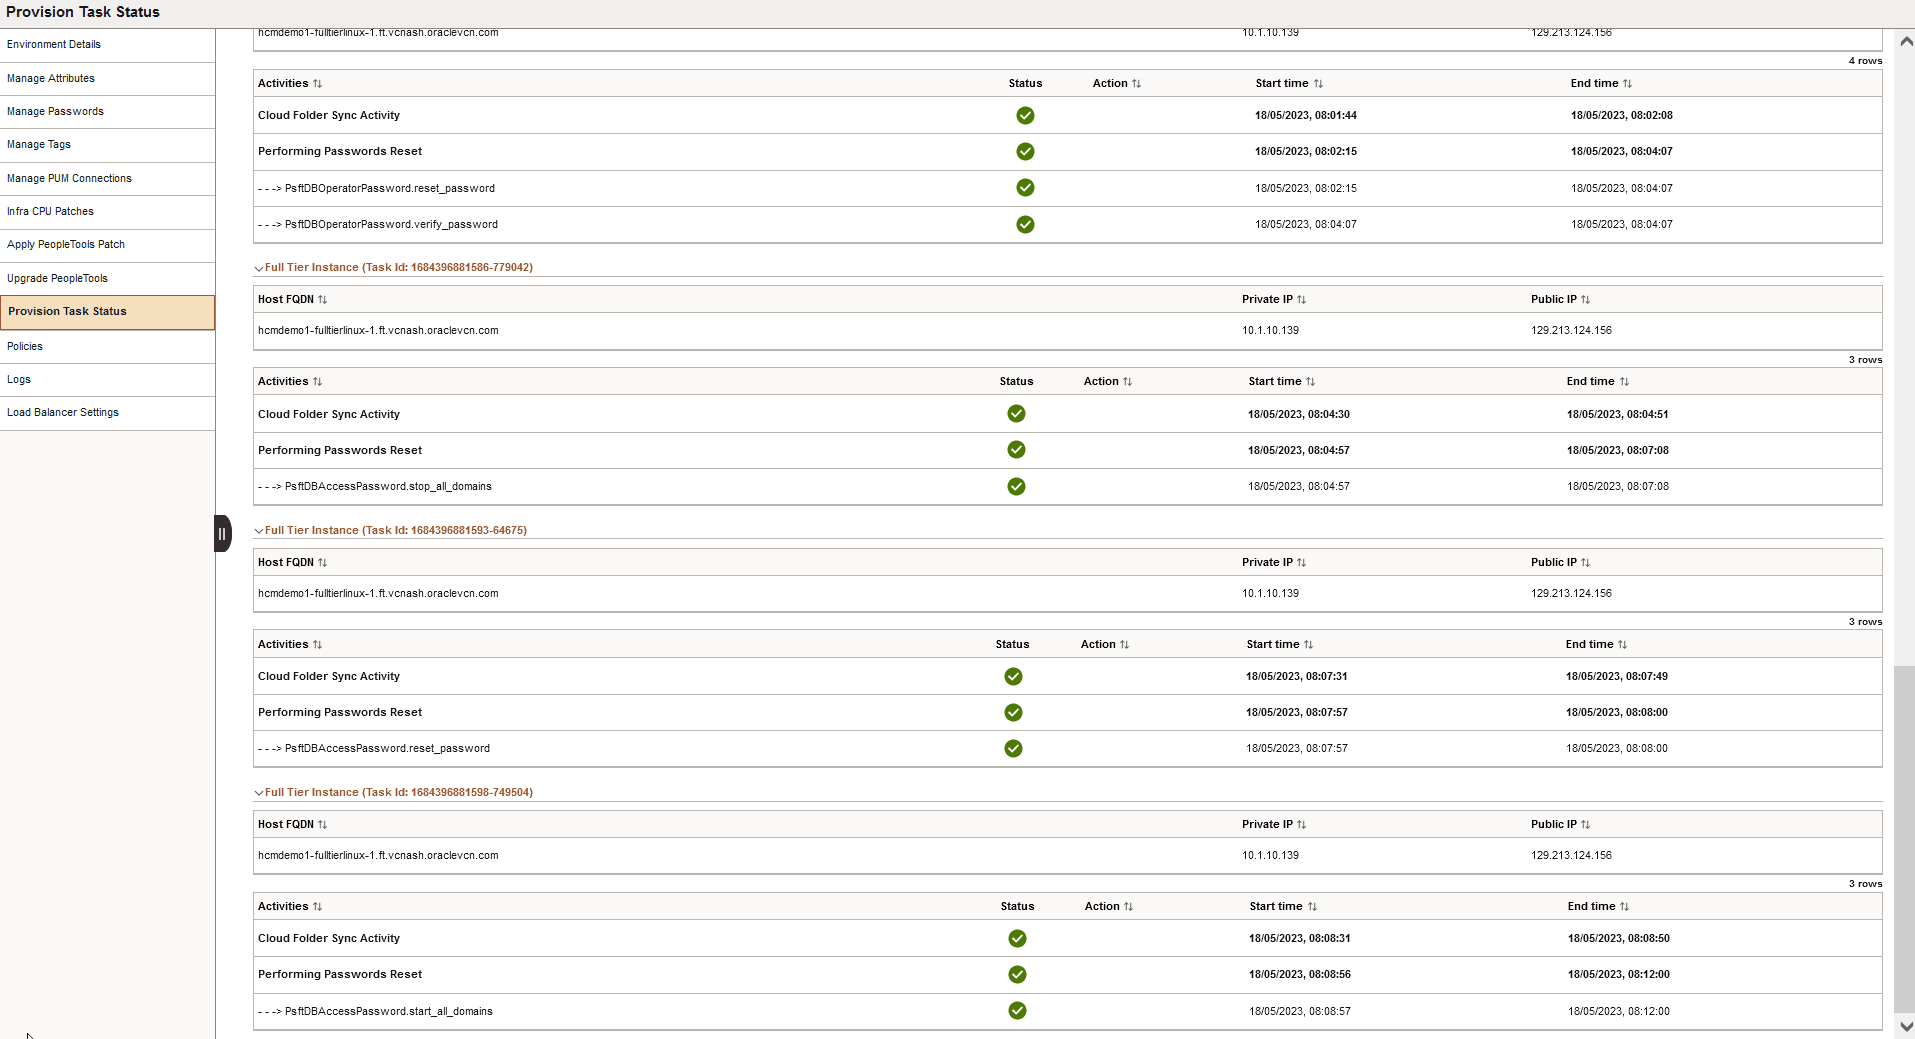Screen dimensions: 1915x1039
Task: Open Manage PUM Connections in the sidebar
Action: pyautogui.click(x=70, y=178)
